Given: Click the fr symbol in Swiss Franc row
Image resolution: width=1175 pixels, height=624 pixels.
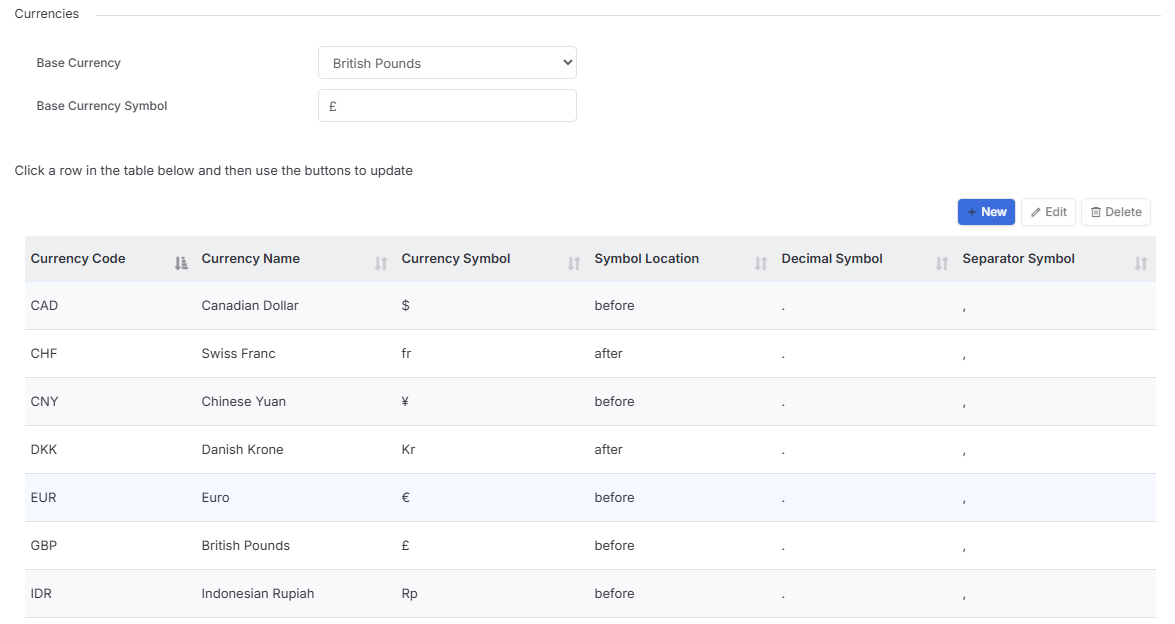Looking at the screenshot, I should click(x=406, y=354).
